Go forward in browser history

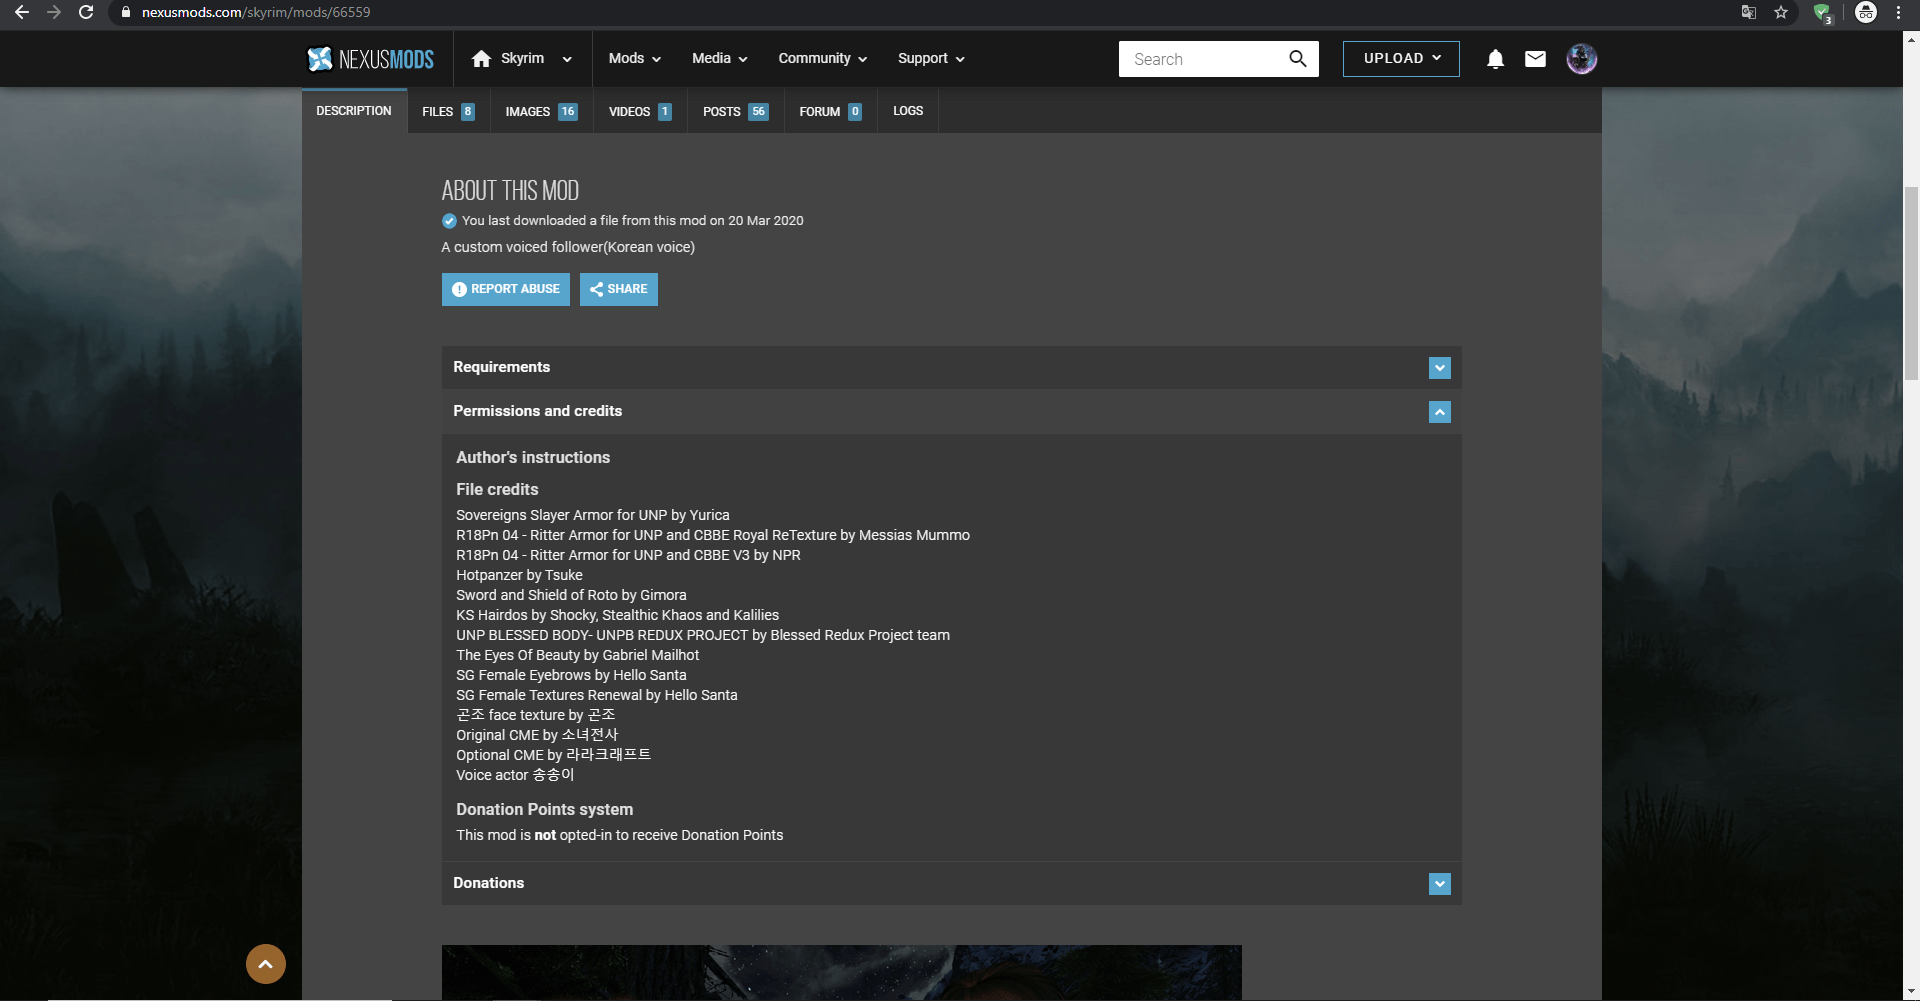(x=54, y=12)
